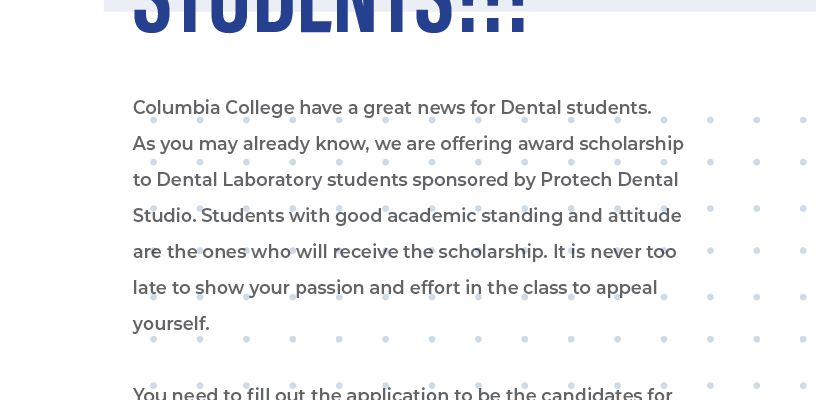This screenshot has width=816, height=400.
Task: Click the phrase "award scholarship"
Action: pos(600,144)
